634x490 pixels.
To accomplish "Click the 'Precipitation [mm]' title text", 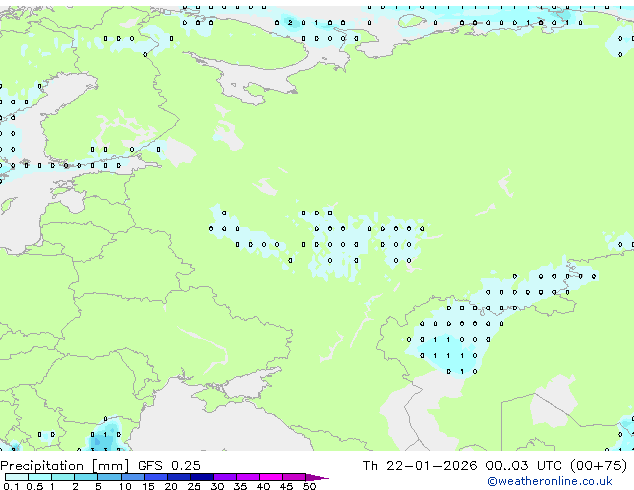I will 65,466.
